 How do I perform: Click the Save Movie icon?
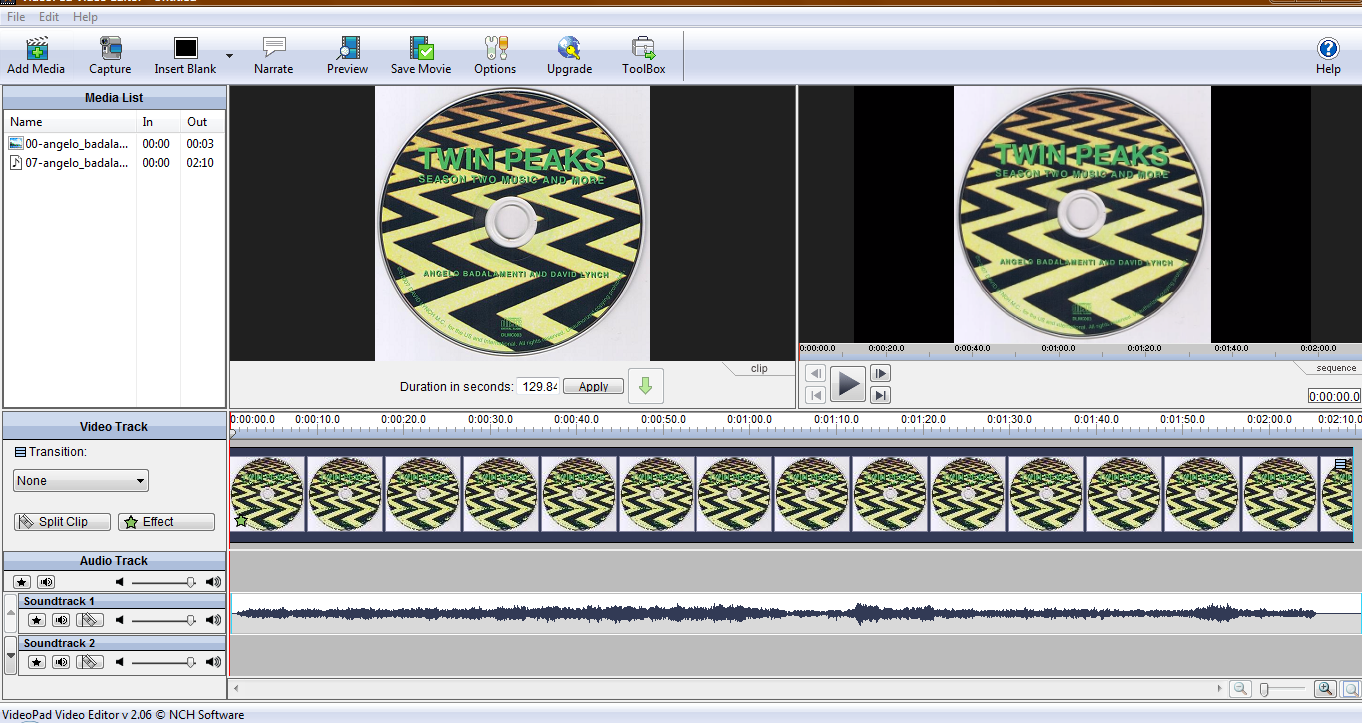tap(420, 56)
